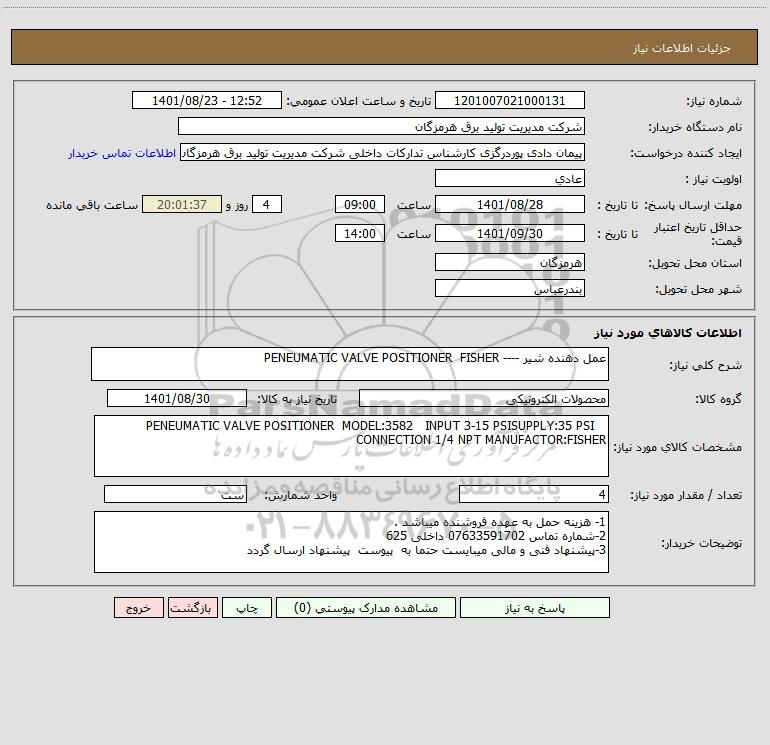Click label توضیحات خریدار

702,543
